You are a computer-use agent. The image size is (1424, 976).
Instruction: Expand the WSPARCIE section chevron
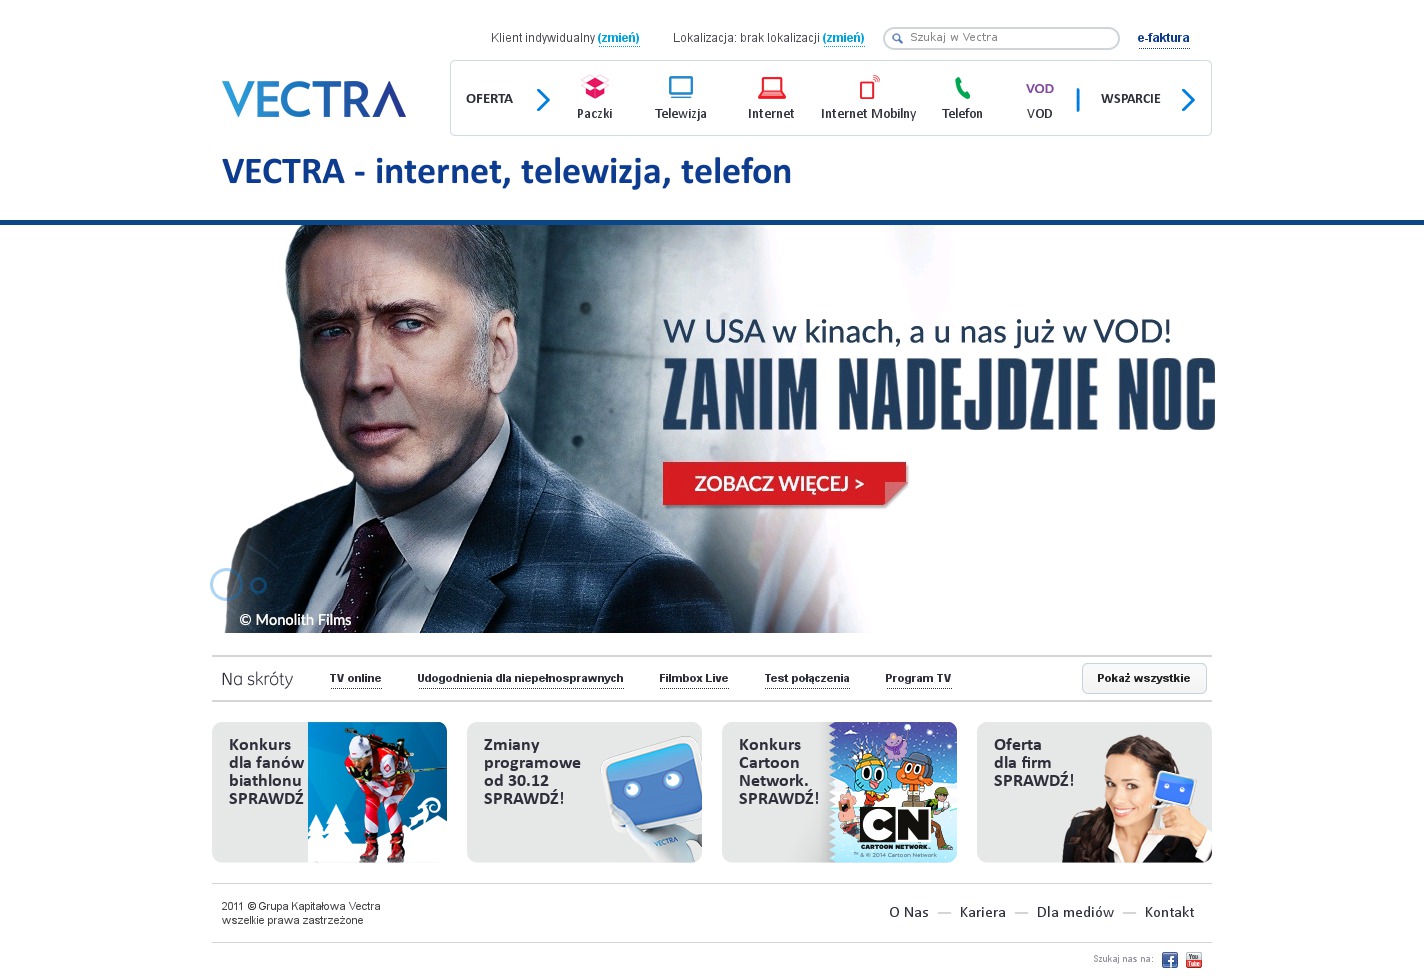coord(1188,100)
